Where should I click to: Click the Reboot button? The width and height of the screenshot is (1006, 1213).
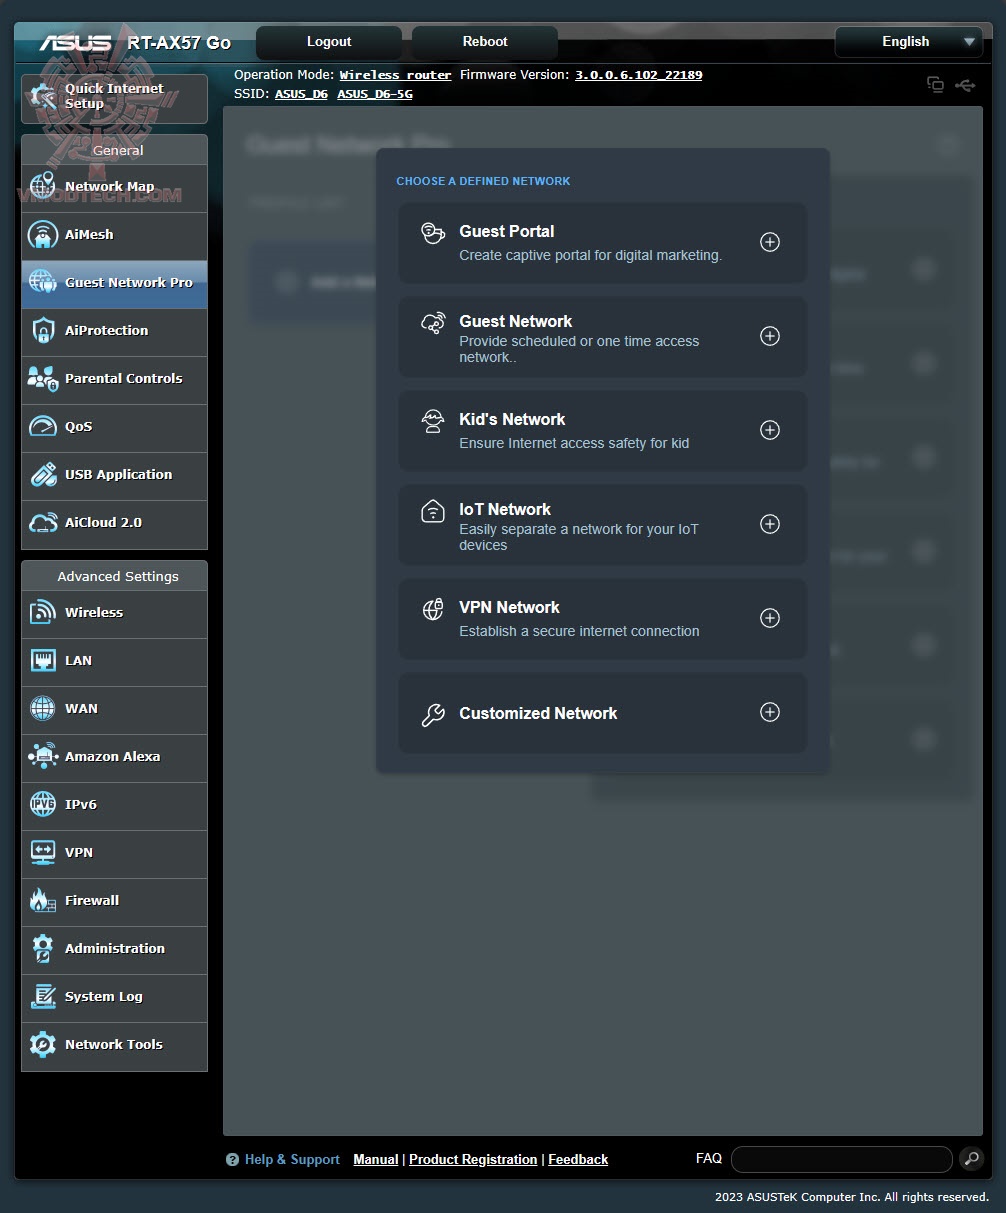click(x=485, y=42)
